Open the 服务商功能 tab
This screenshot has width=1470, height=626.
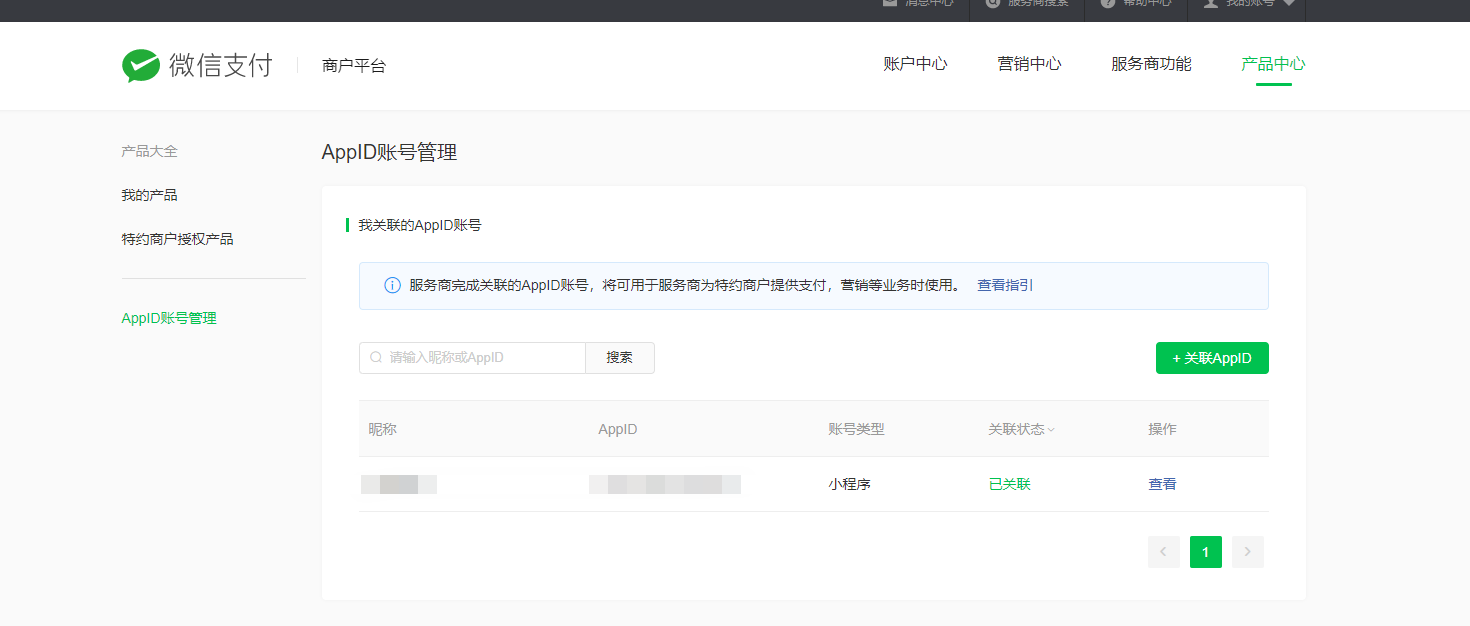click(x=1151, y=64)
